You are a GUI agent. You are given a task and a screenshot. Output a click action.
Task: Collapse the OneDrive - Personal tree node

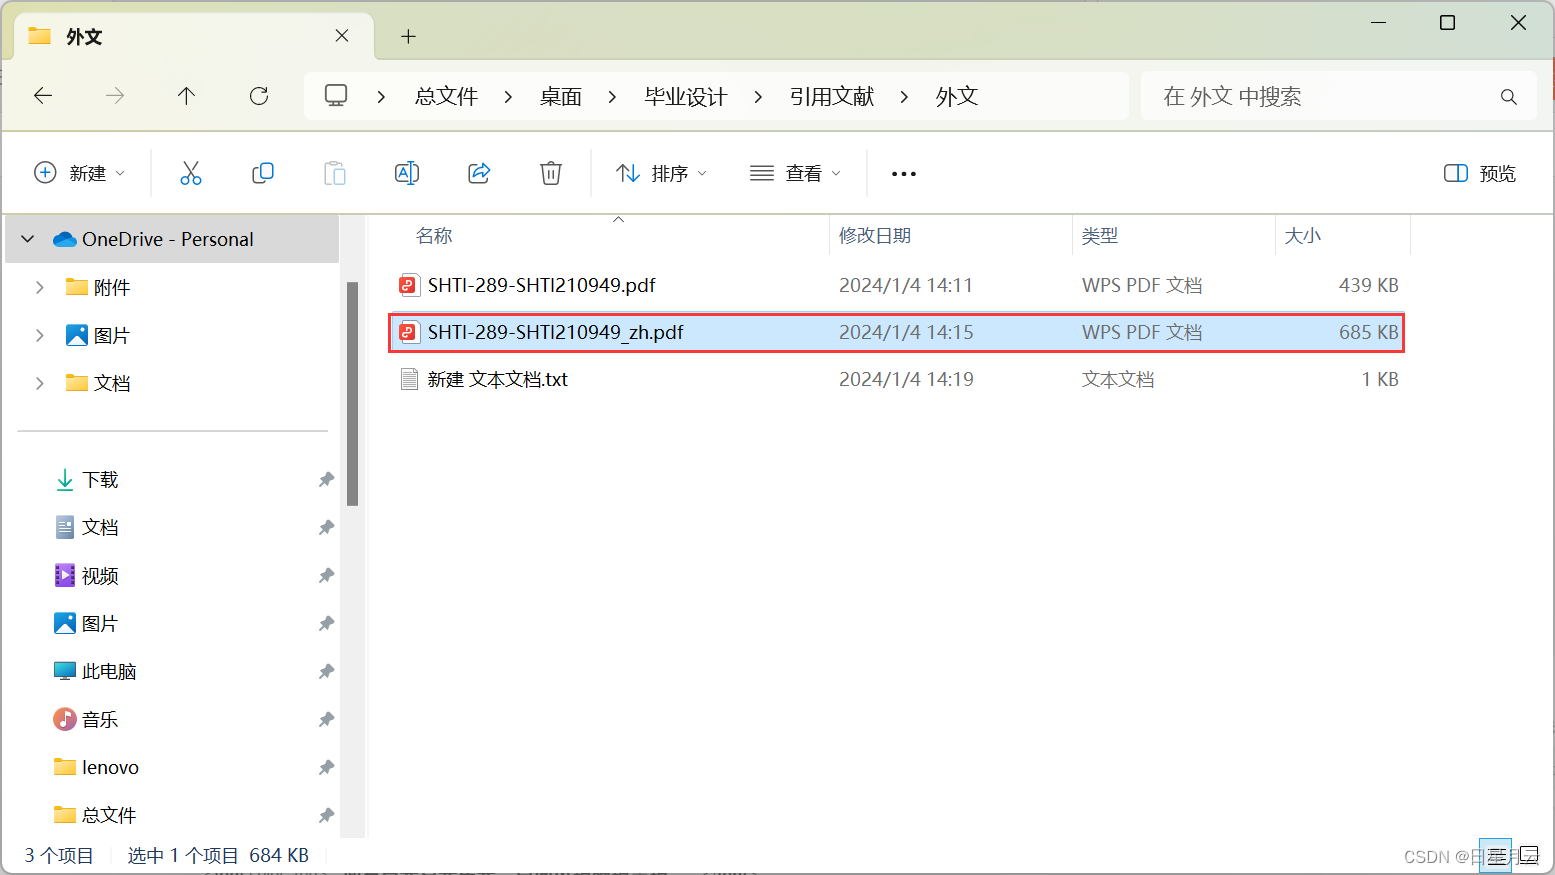(28, 239)
